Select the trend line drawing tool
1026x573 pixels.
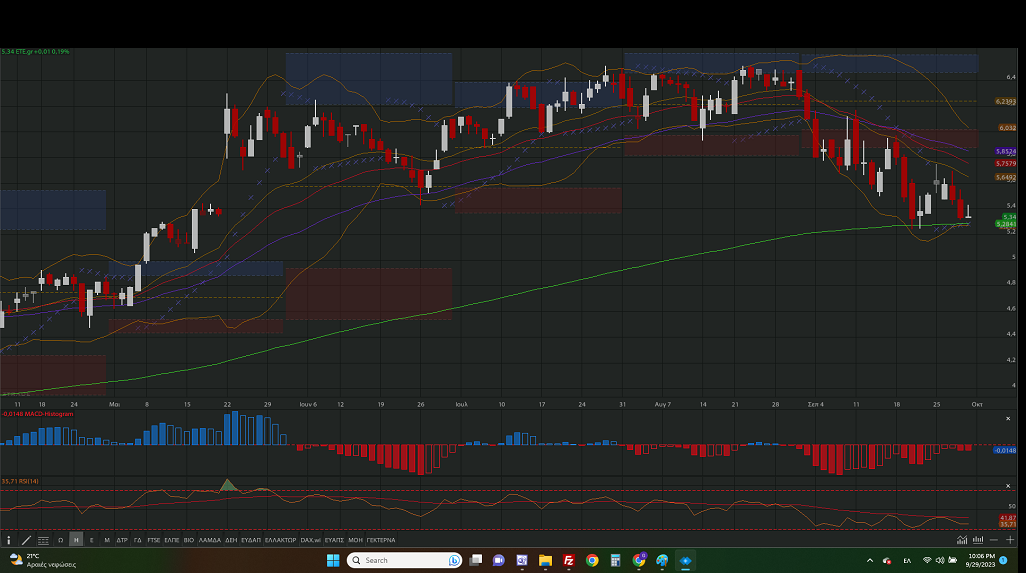(26, 540)
